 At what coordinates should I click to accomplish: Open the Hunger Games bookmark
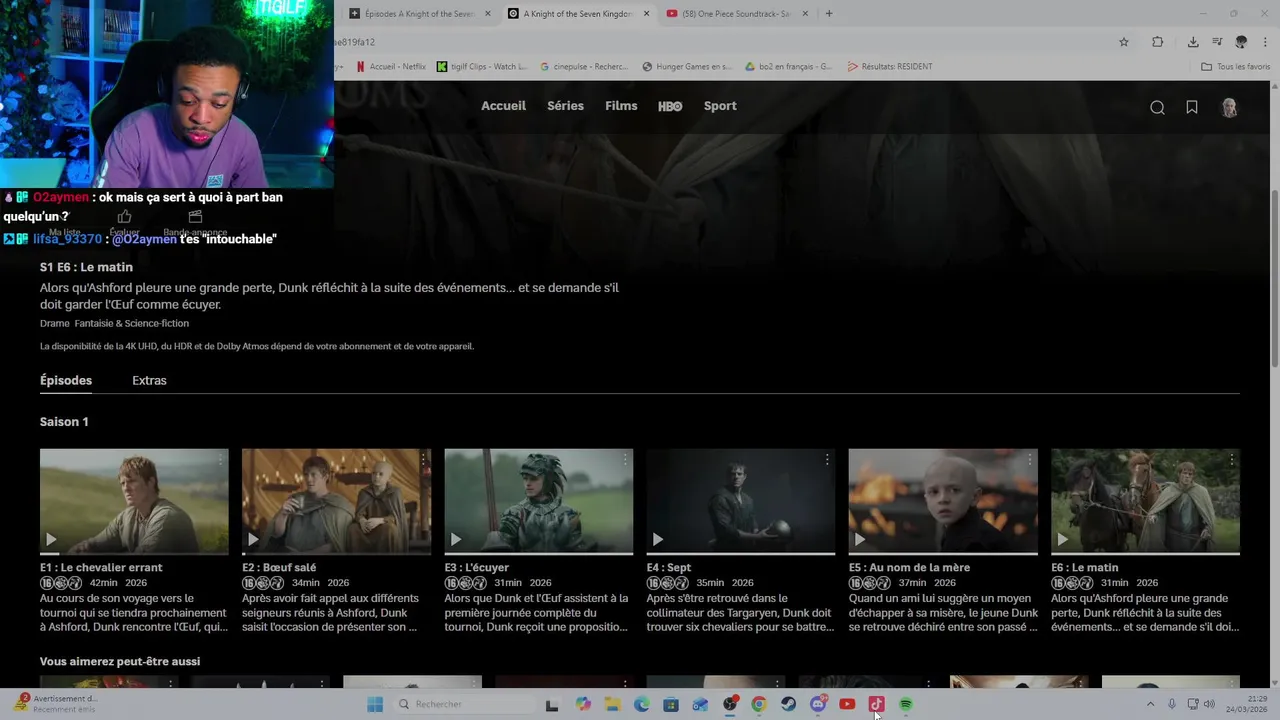point(687,67)
